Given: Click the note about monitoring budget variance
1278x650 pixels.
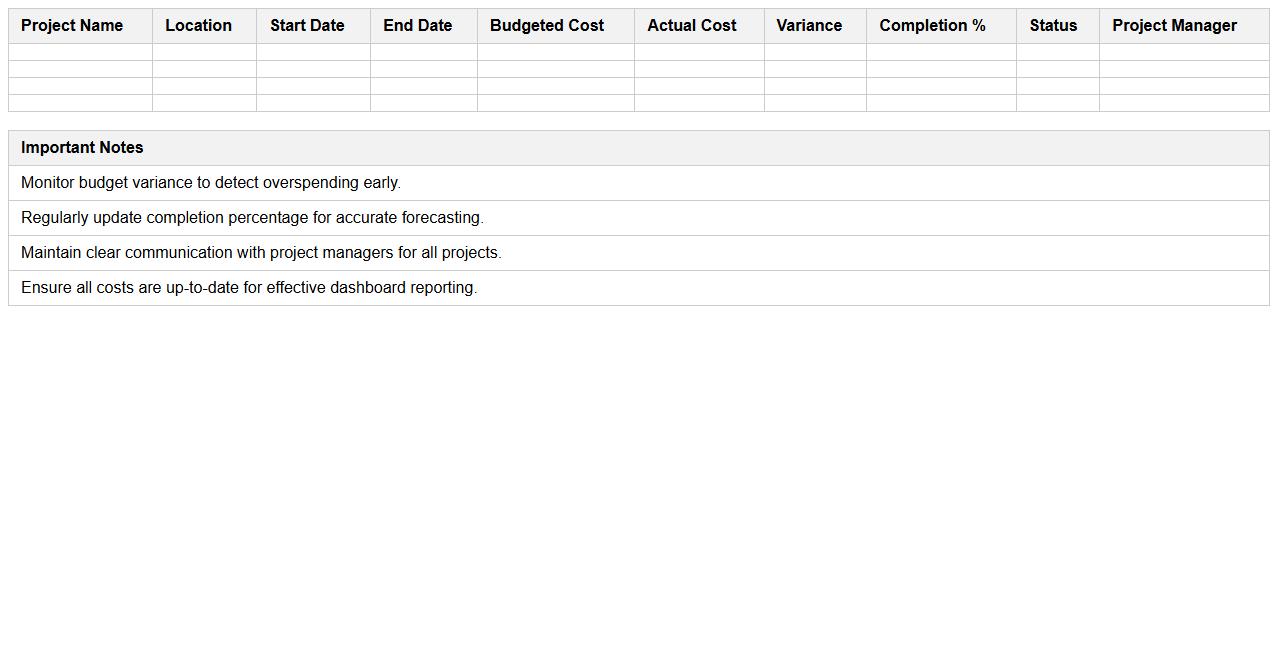Looking at the screenshot, I should (211, 182).
